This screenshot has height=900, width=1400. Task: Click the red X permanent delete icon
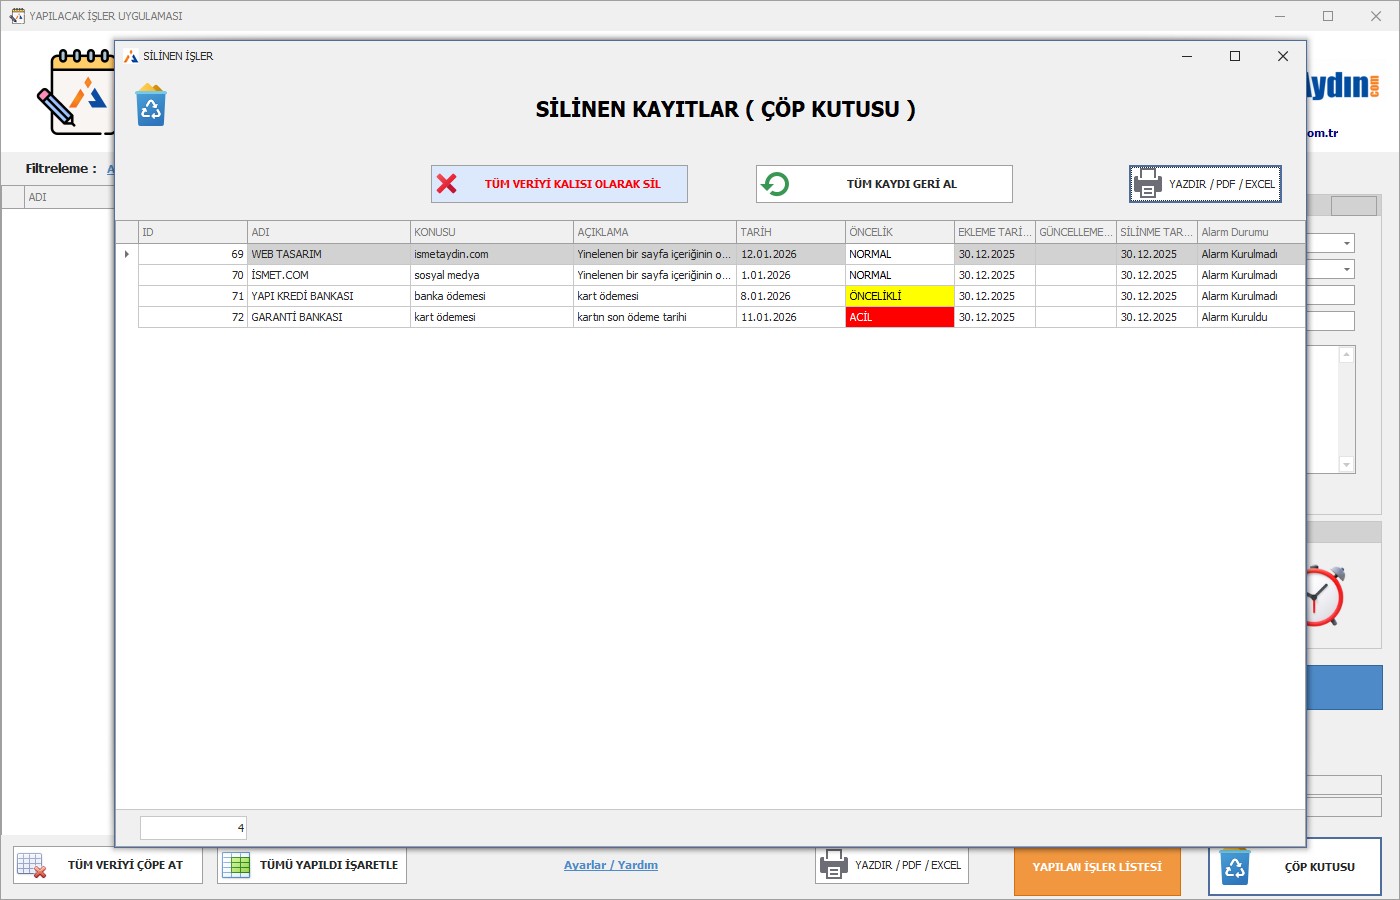pyautogui.click(x=447, y=184)
